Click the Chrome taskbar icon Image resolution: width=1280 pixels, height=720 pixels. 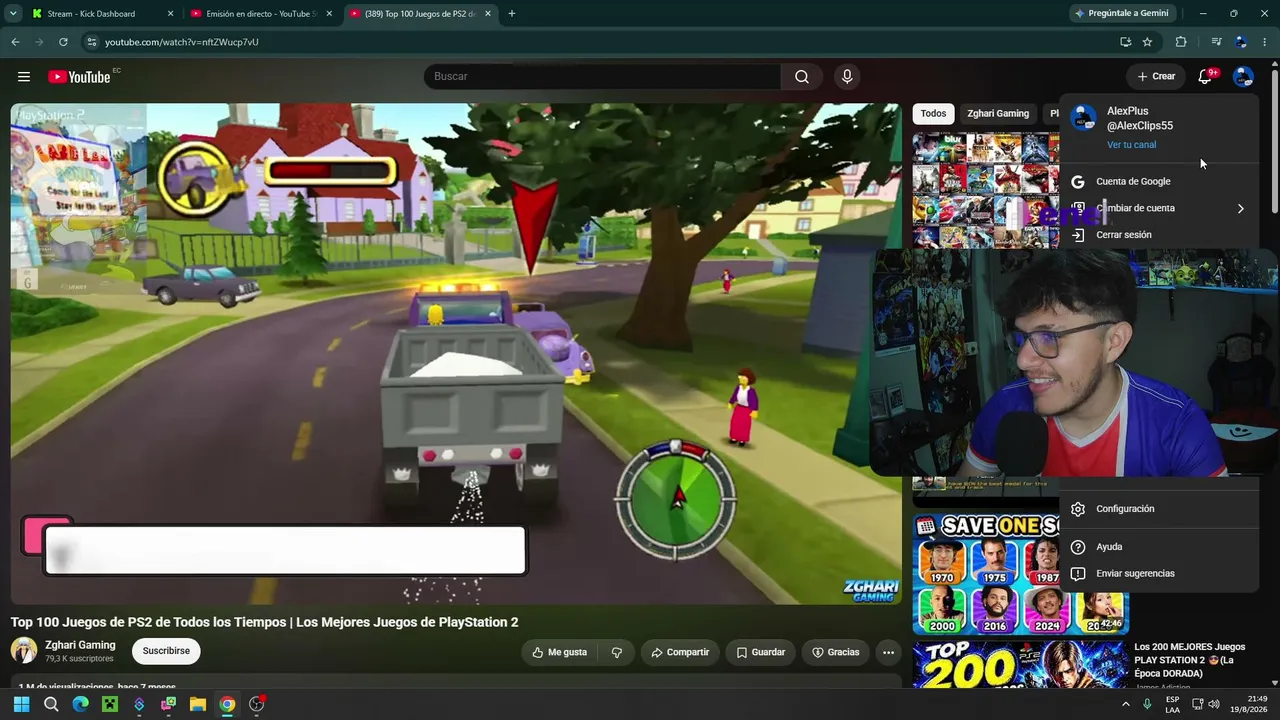pyautogui.click(x=228, y=704)
